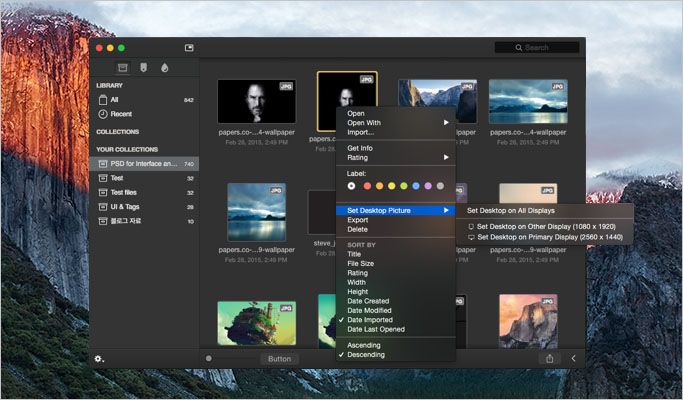Click the thumbnail size slider knob
This screenshot has height=400, width=683.
coord(209,358)
